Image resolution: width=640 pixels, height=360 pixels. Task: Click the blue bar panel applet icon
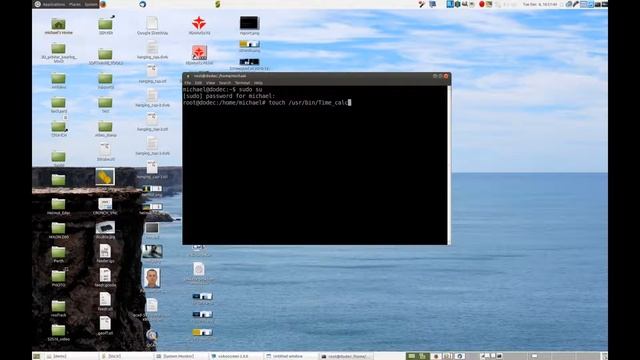coord(450,4)
